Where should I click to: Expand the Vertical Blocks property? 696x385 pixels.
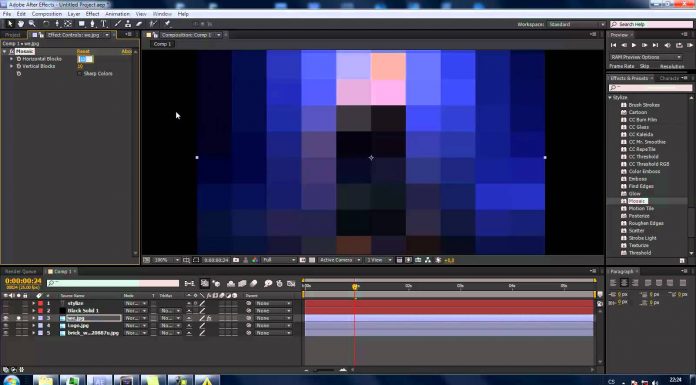[x=12, y=66]
